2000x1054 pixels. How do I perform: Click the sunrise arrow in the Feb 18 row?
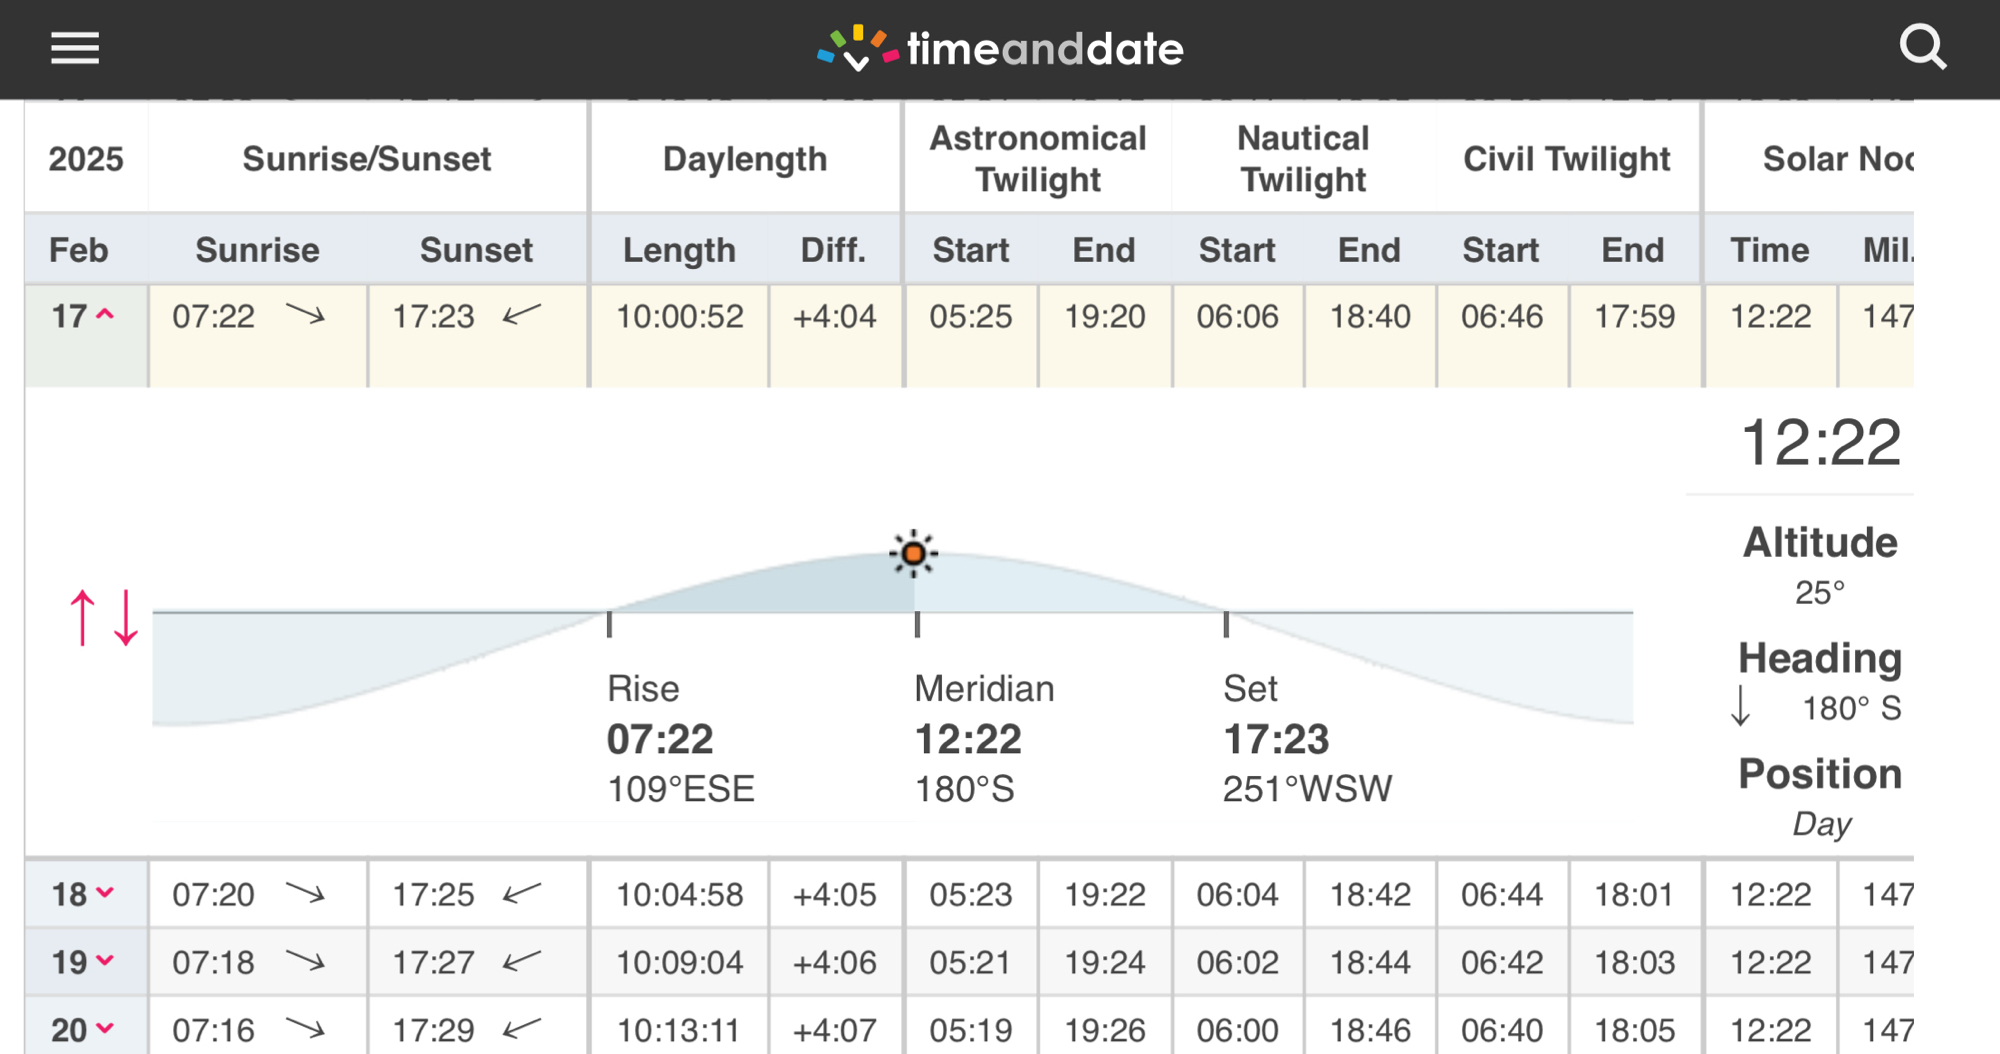pos(305,893)
